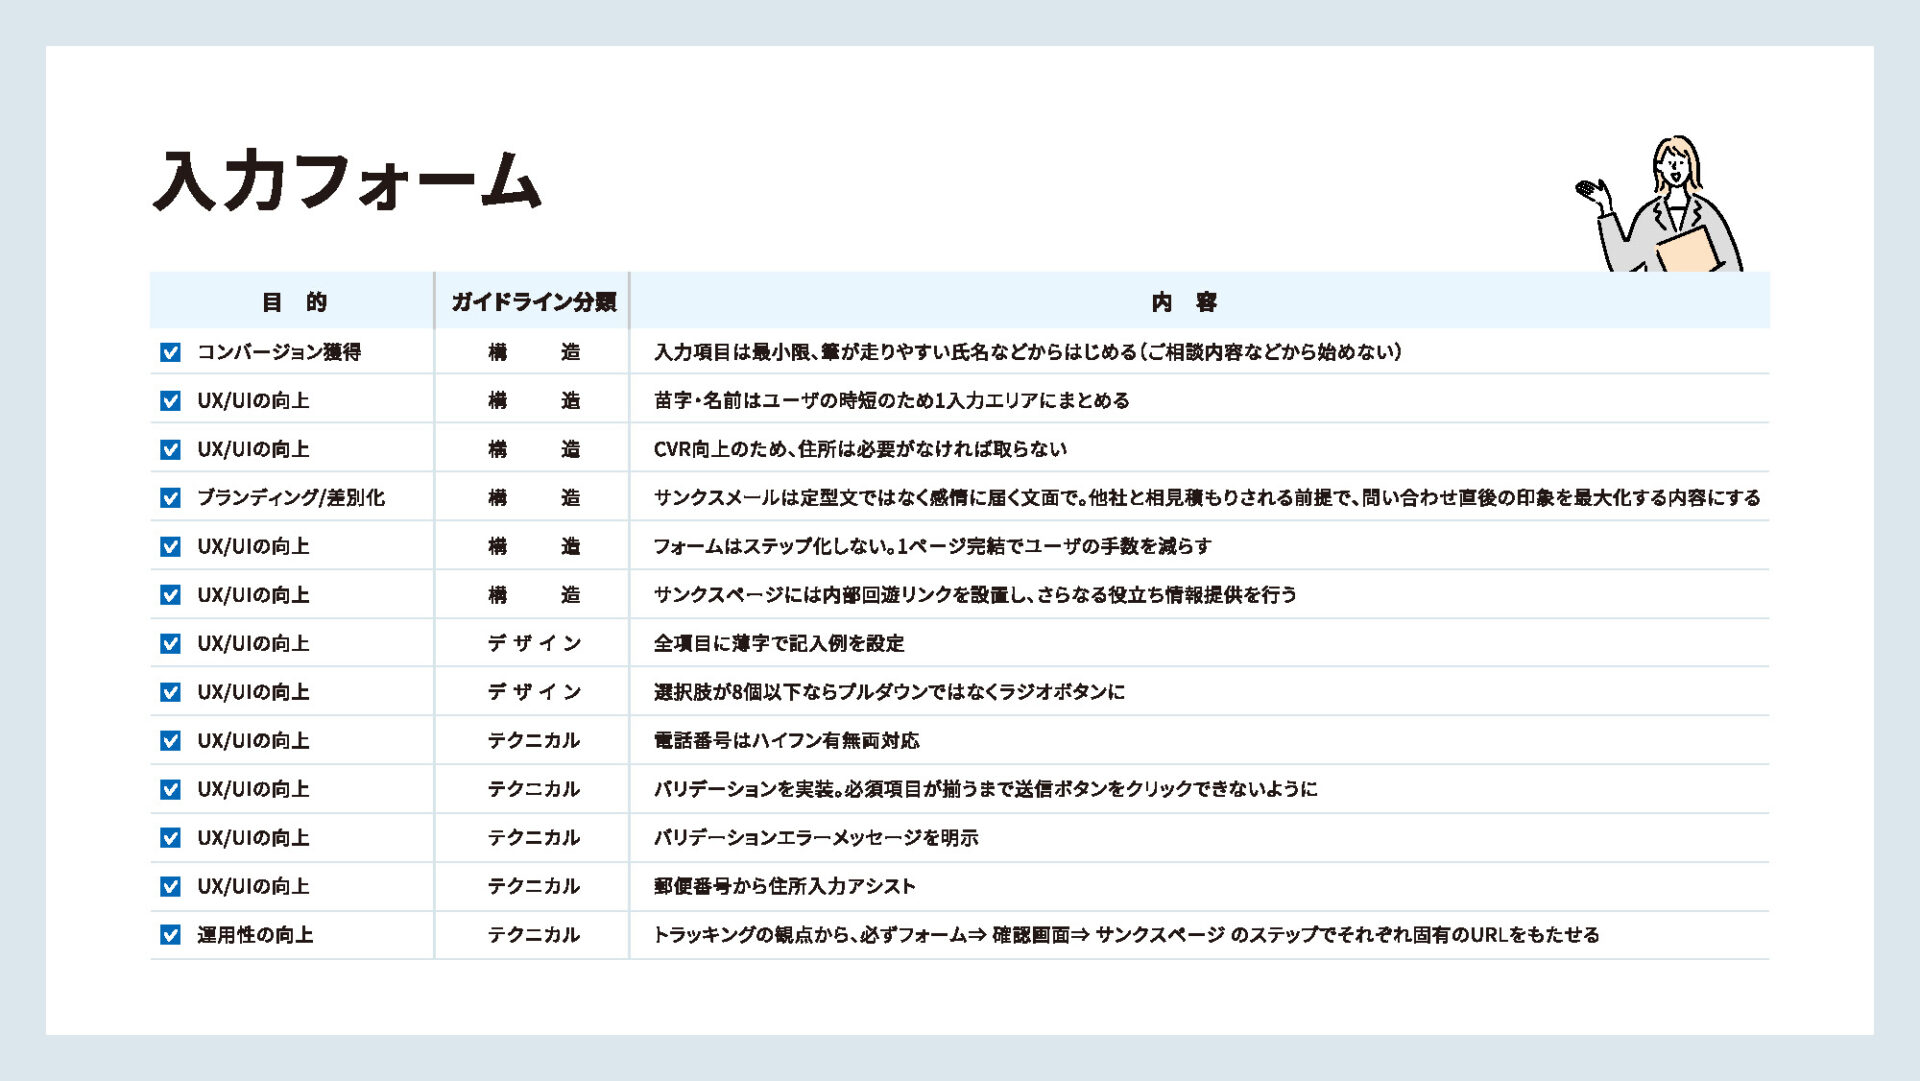
Task: Click the 電話番号はハイフン有無両対応 text
Action: click(x=786, y=741)
